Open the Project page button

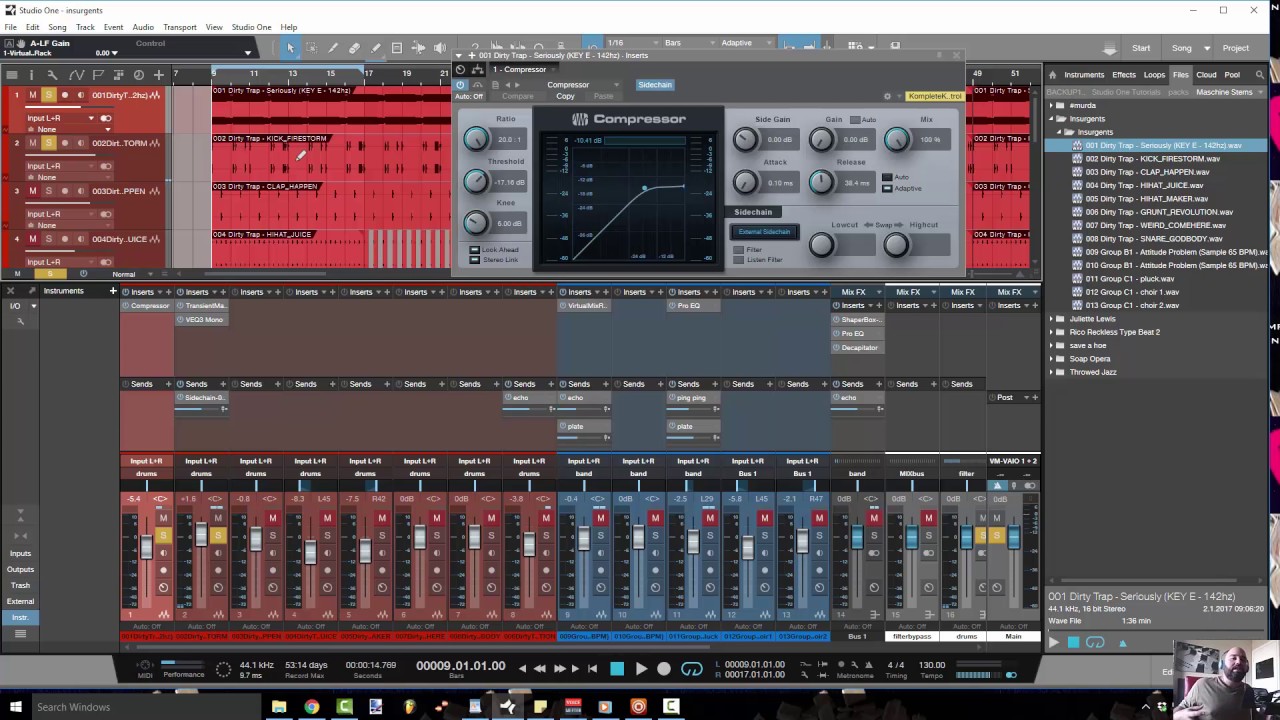[1236, 48]
